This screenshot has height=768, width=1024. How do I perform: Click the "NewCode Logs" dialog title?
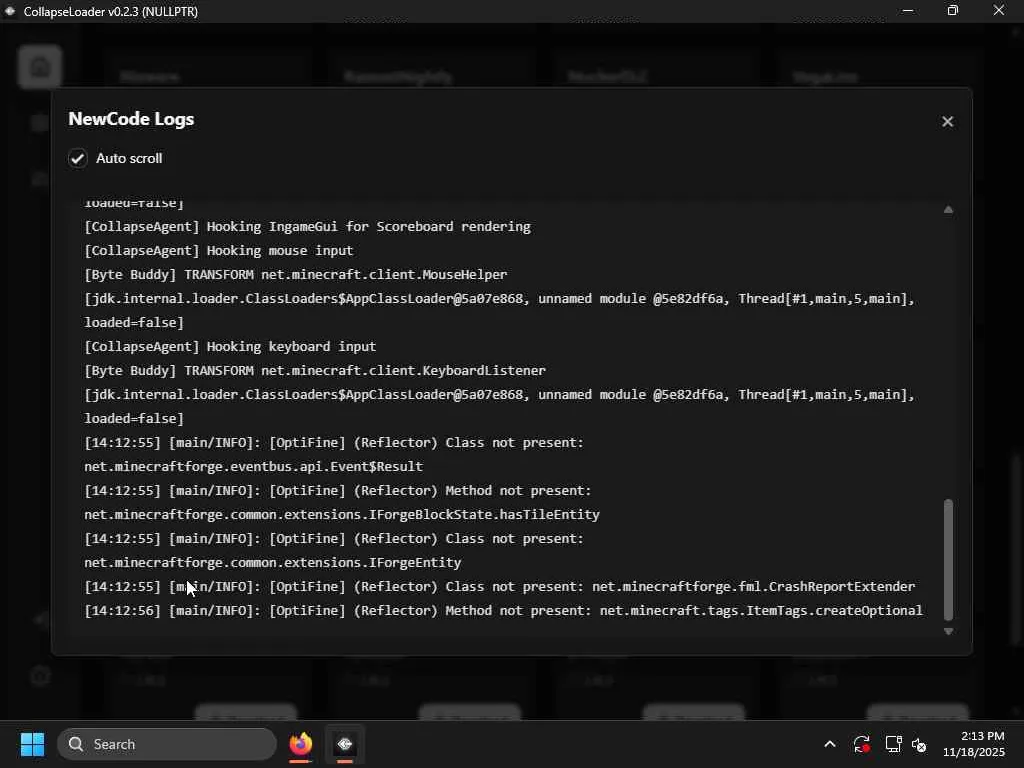point(131,119)
